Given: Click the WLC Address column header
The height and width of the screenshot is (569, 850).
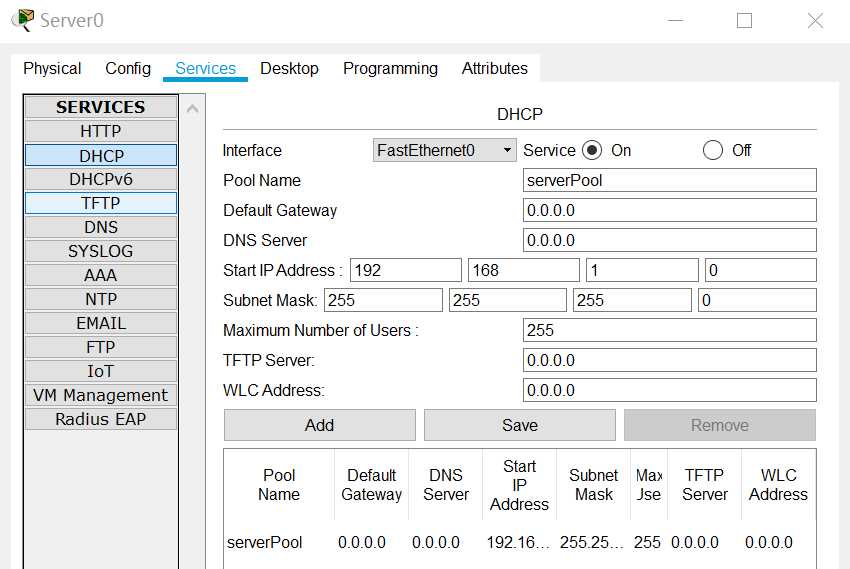Looking at the screenshot, I should point(778,484).
